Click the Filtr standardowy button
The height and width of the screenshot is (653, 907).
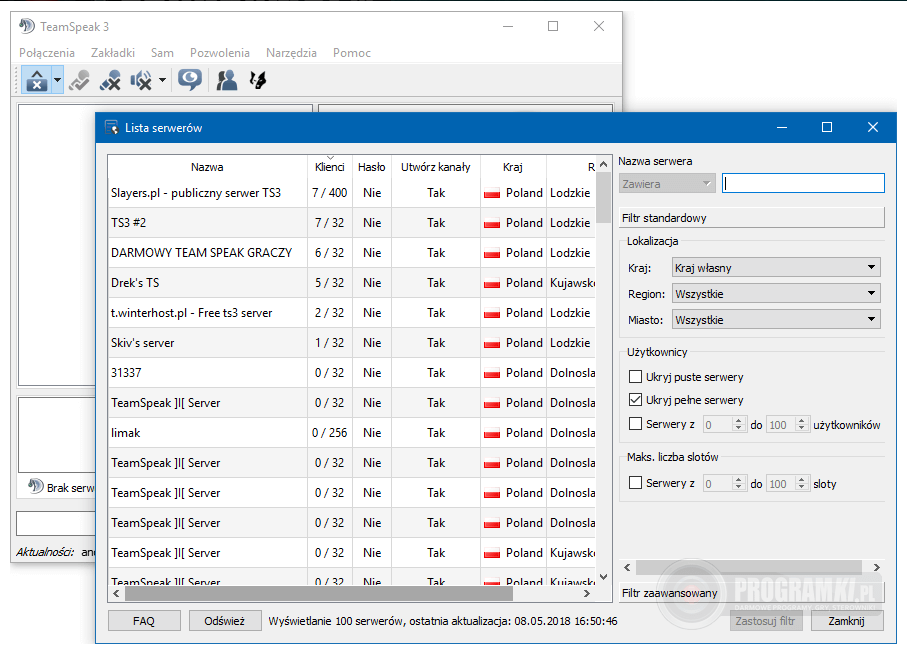coord(752,218)
